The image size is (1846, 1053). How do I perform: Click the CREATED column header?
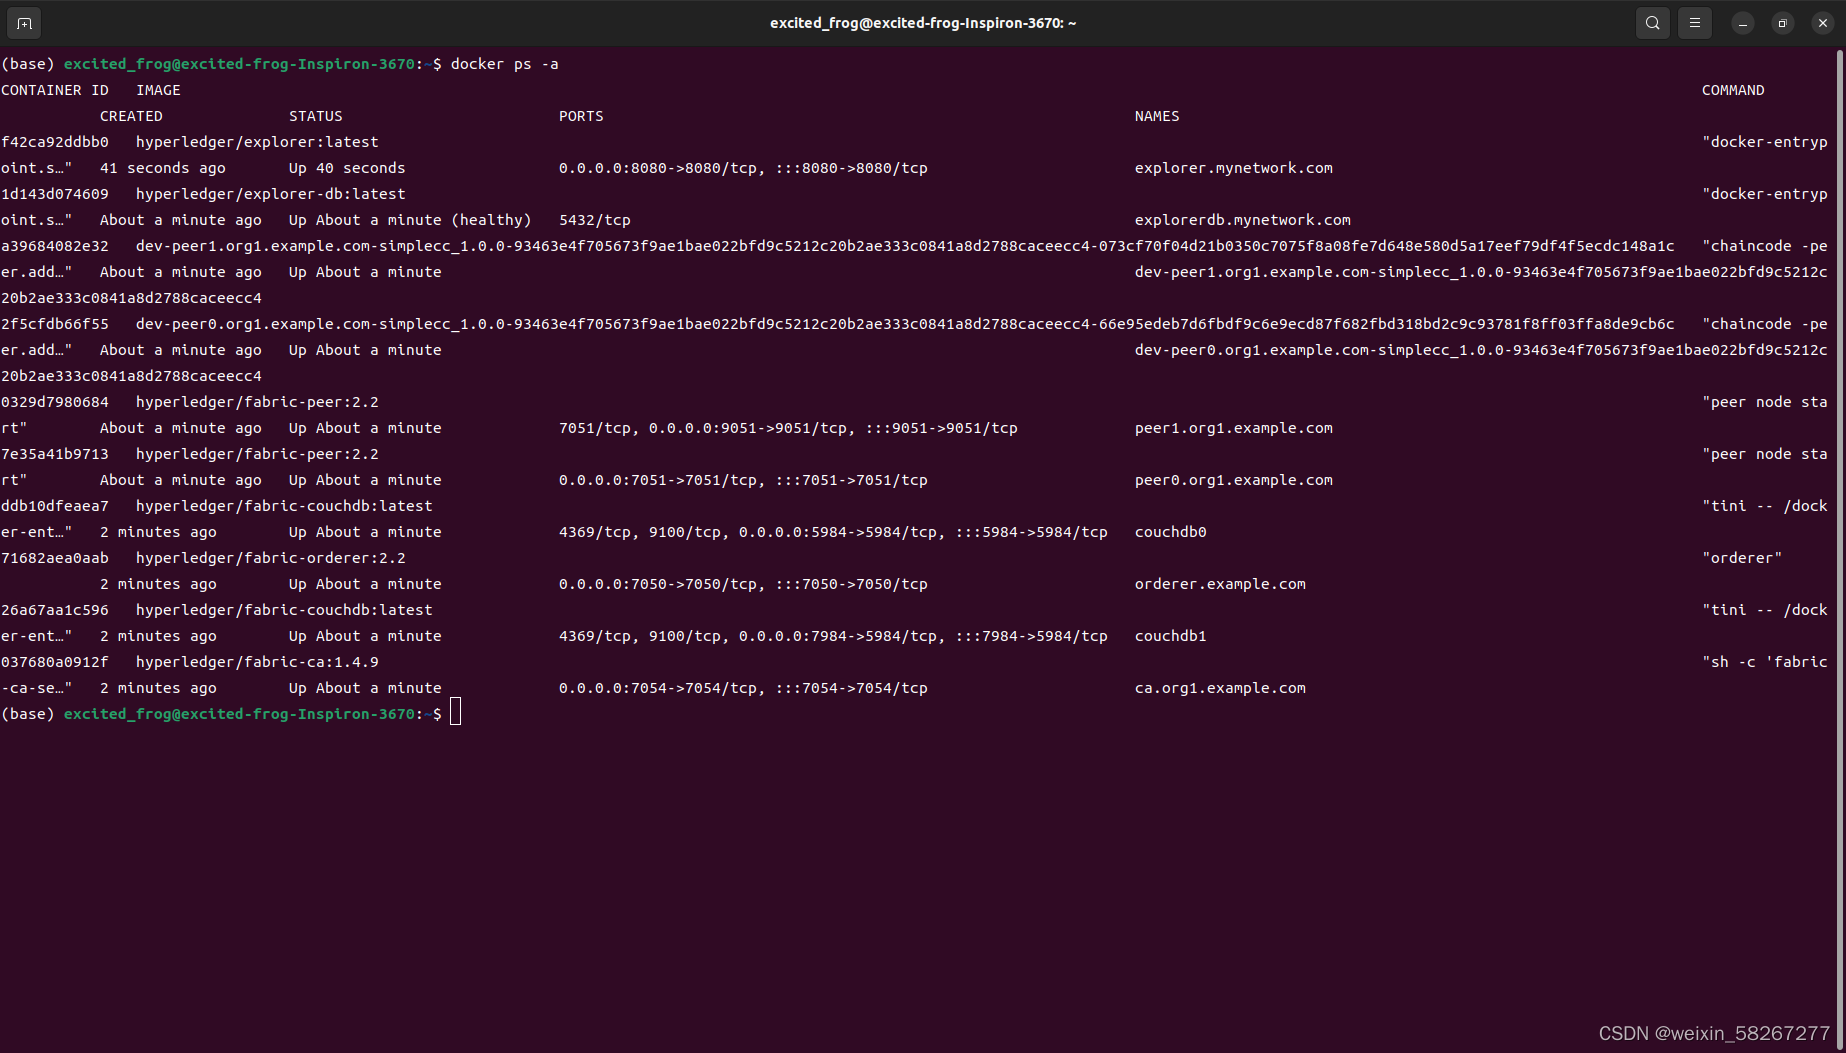pyautogui.click(x=131, y=116)
